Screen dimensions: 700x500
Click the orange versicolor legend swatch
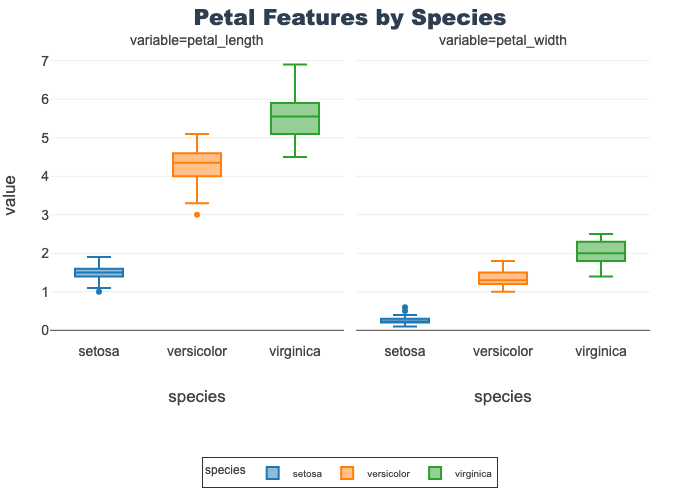point(348,473)
